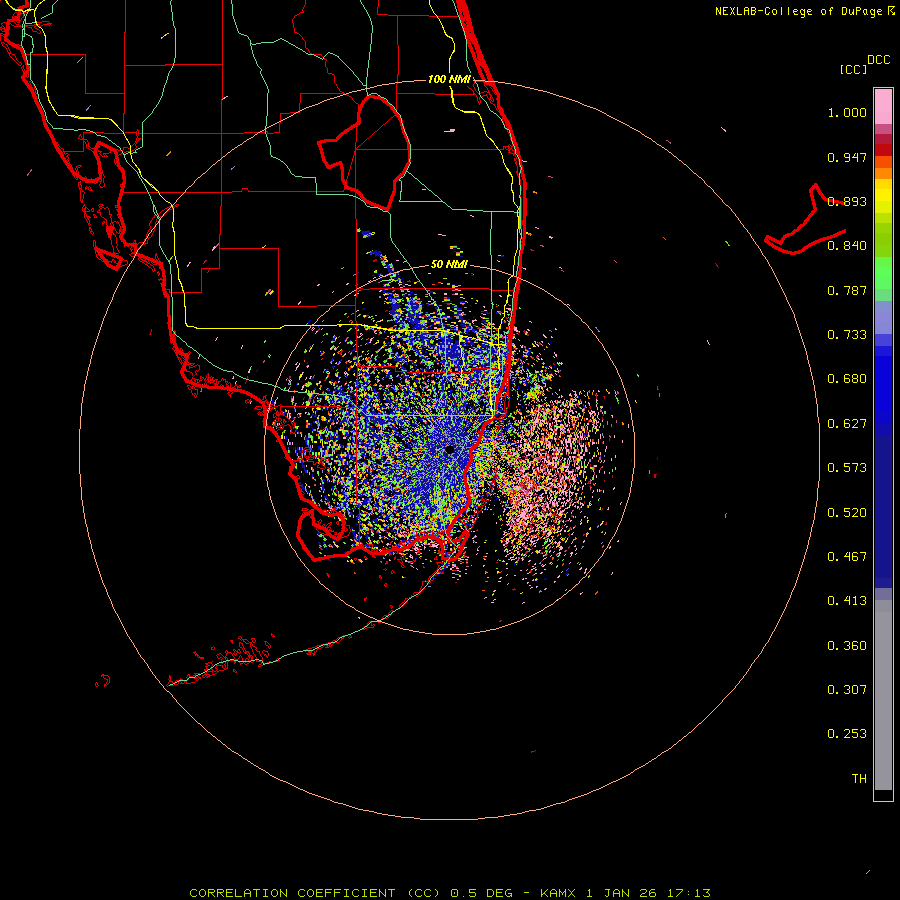
Task: Click the 0.253 legend value
Action: click(x=847, y=734)
